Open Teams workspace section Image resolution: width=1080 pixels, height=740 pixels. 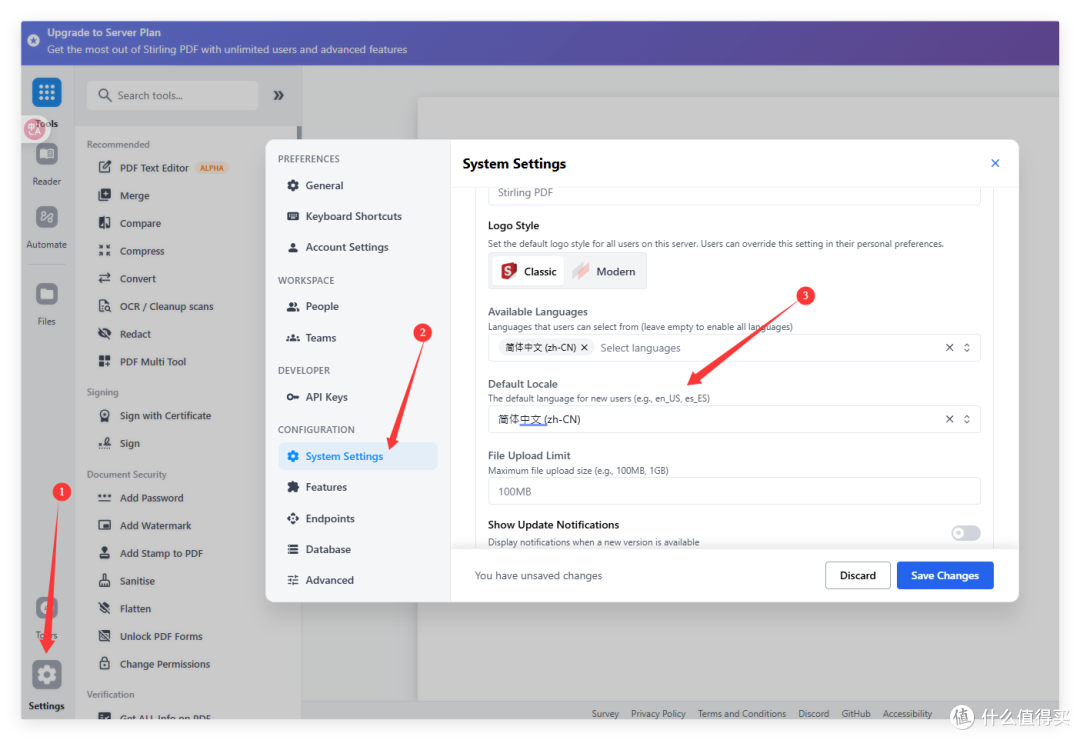[x=357, y=338]
